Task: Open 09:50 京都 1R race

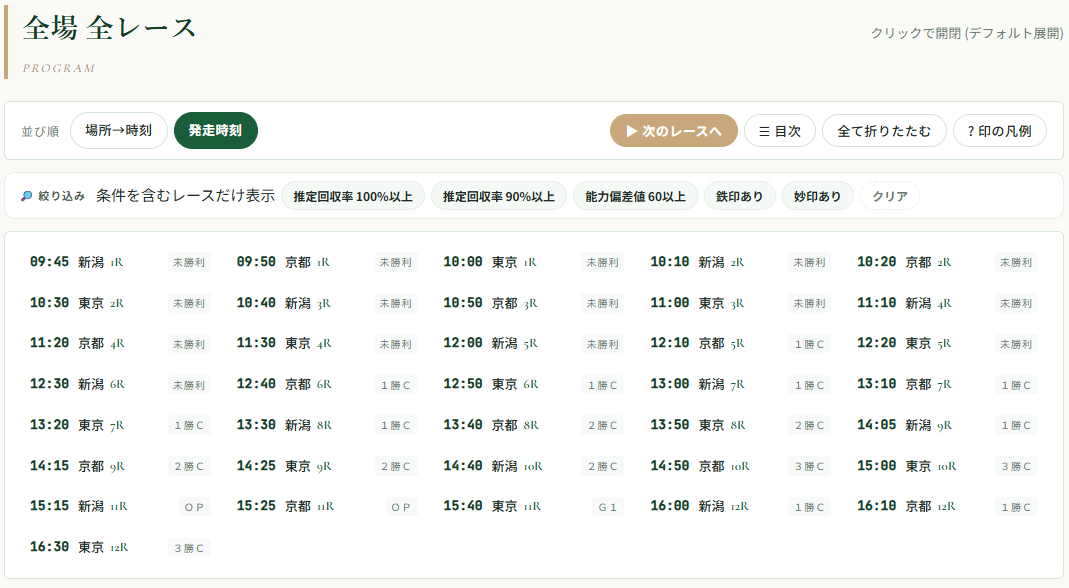Action: [327, 262]
